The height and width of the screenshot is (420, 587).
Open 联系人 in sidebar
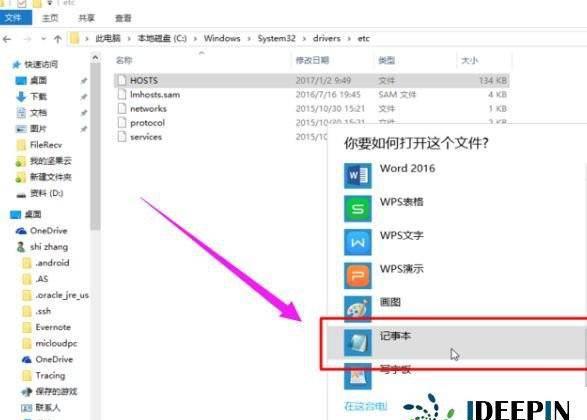pos(48,408)
